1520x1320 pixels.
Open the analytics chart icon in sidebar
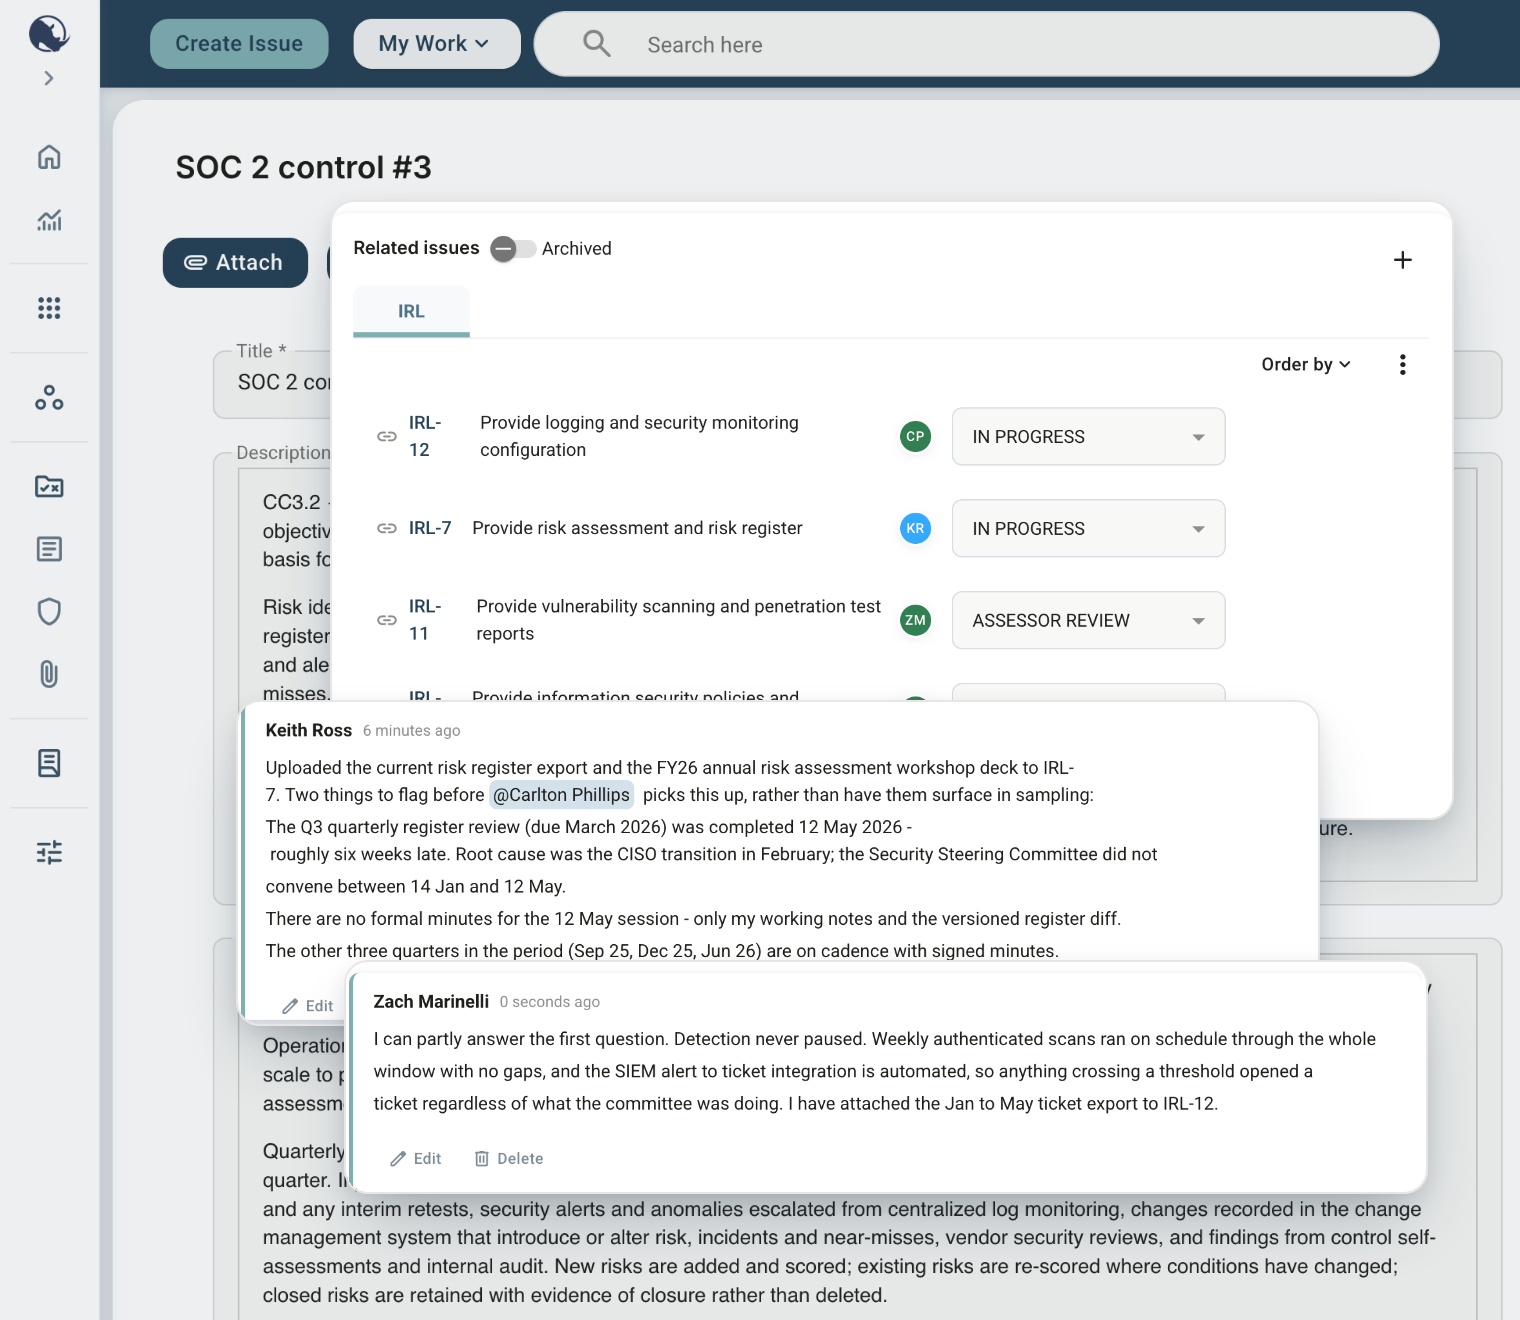49,220
